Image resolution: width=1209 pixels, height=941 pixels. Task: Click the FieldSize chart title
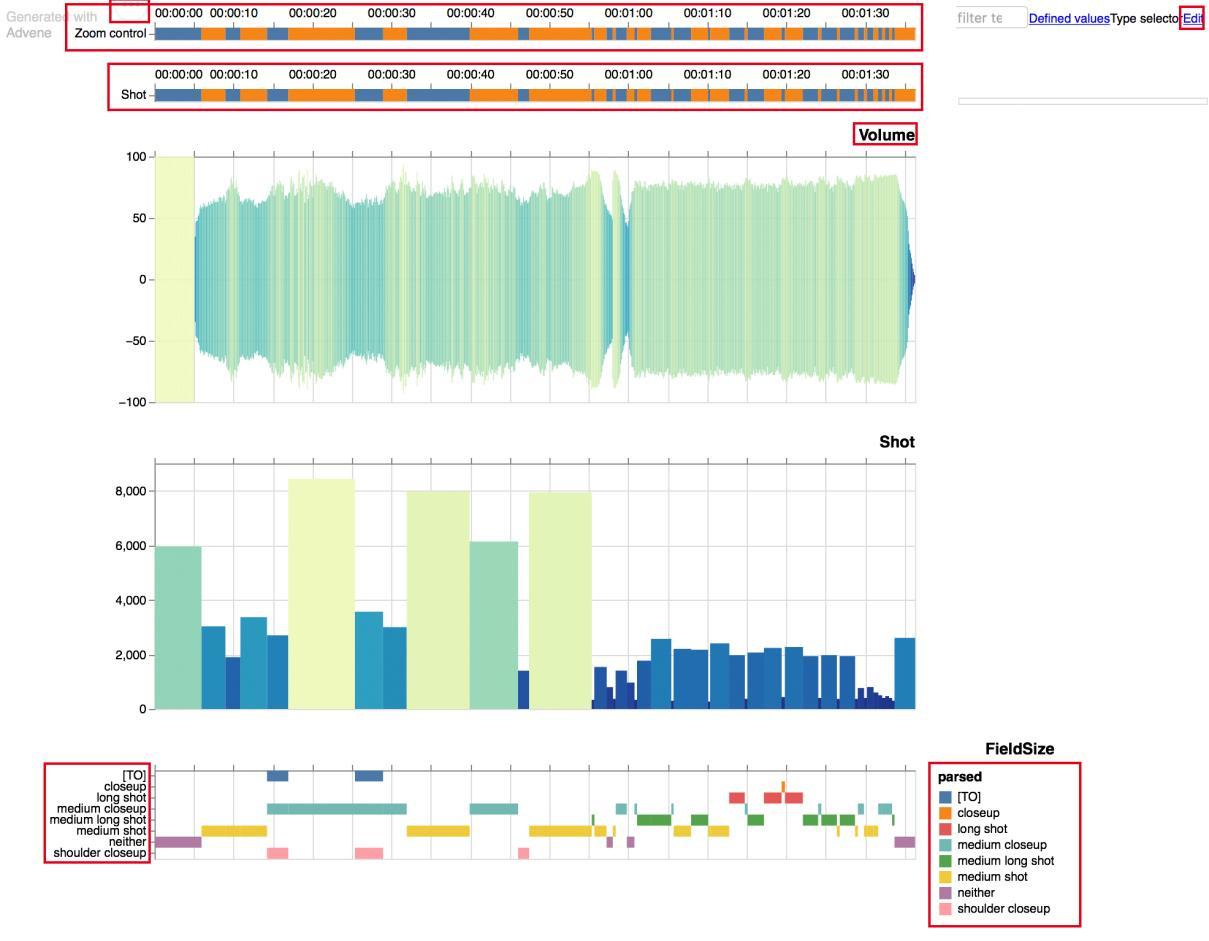[1019, 749]
